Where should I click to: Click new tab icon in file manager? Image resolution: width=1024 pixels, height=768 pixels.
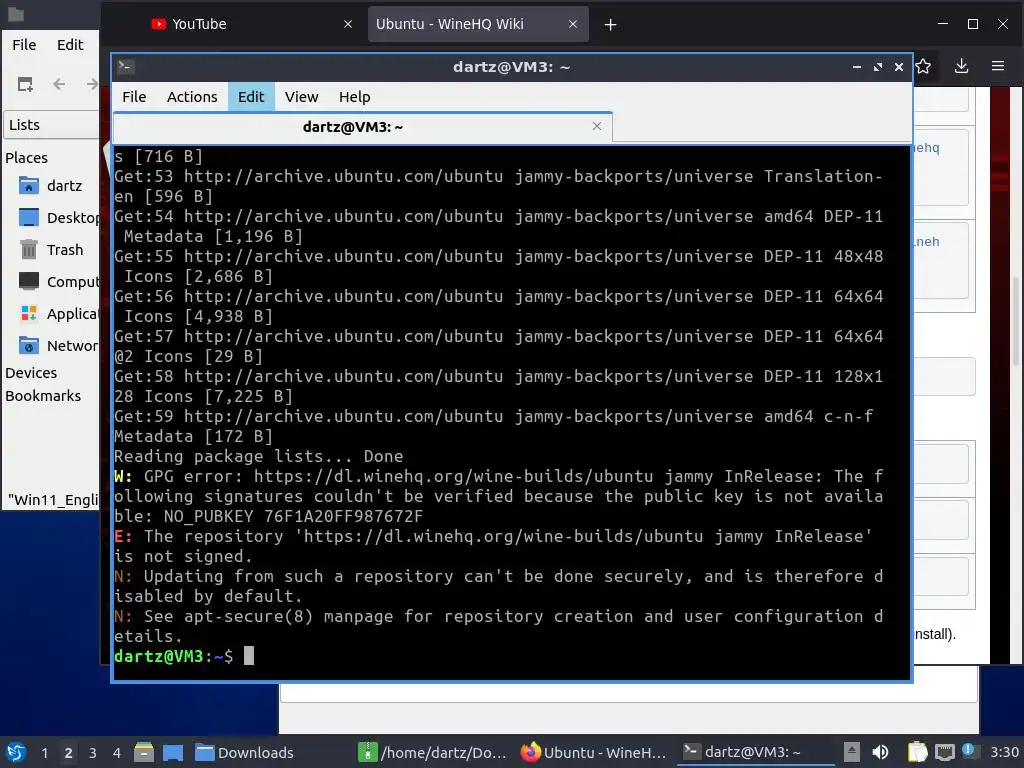(25, 84)
